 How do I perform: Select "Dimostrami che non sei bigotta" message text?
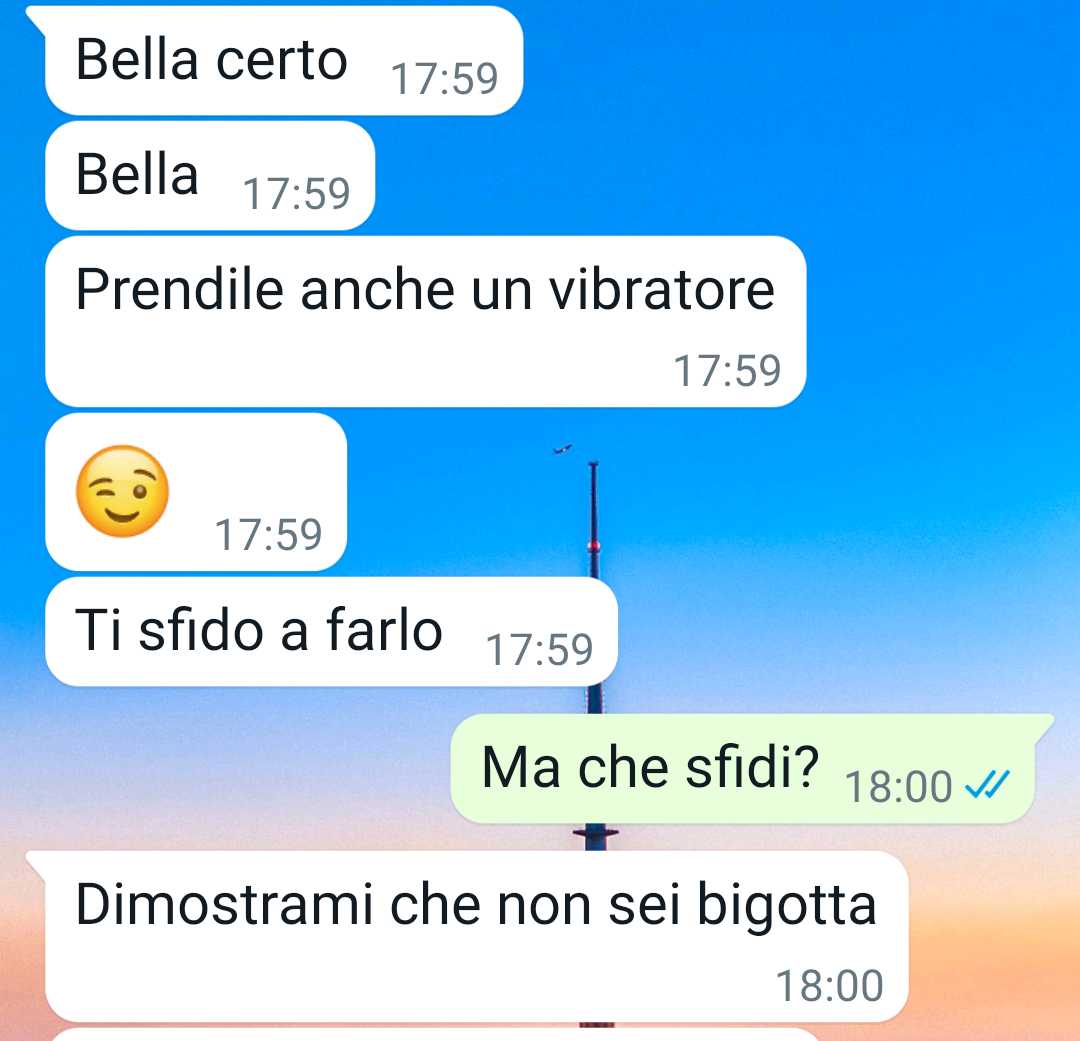click(476, 904)
